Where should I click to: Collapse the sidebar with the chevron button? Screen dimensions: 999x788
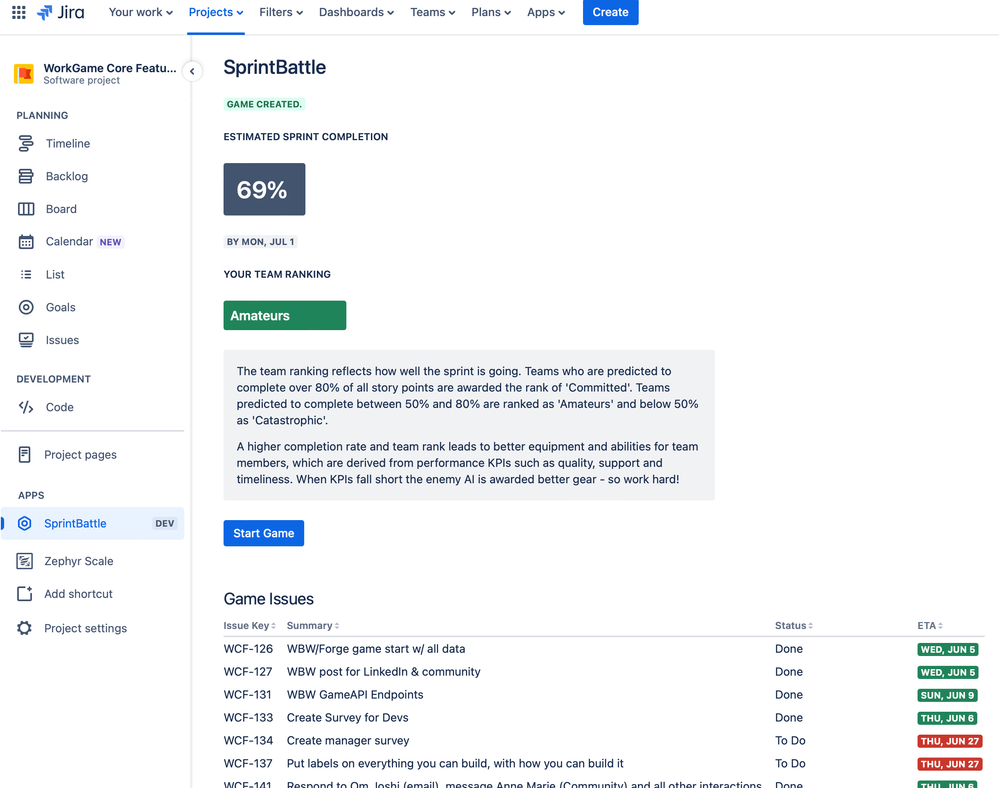192,71
